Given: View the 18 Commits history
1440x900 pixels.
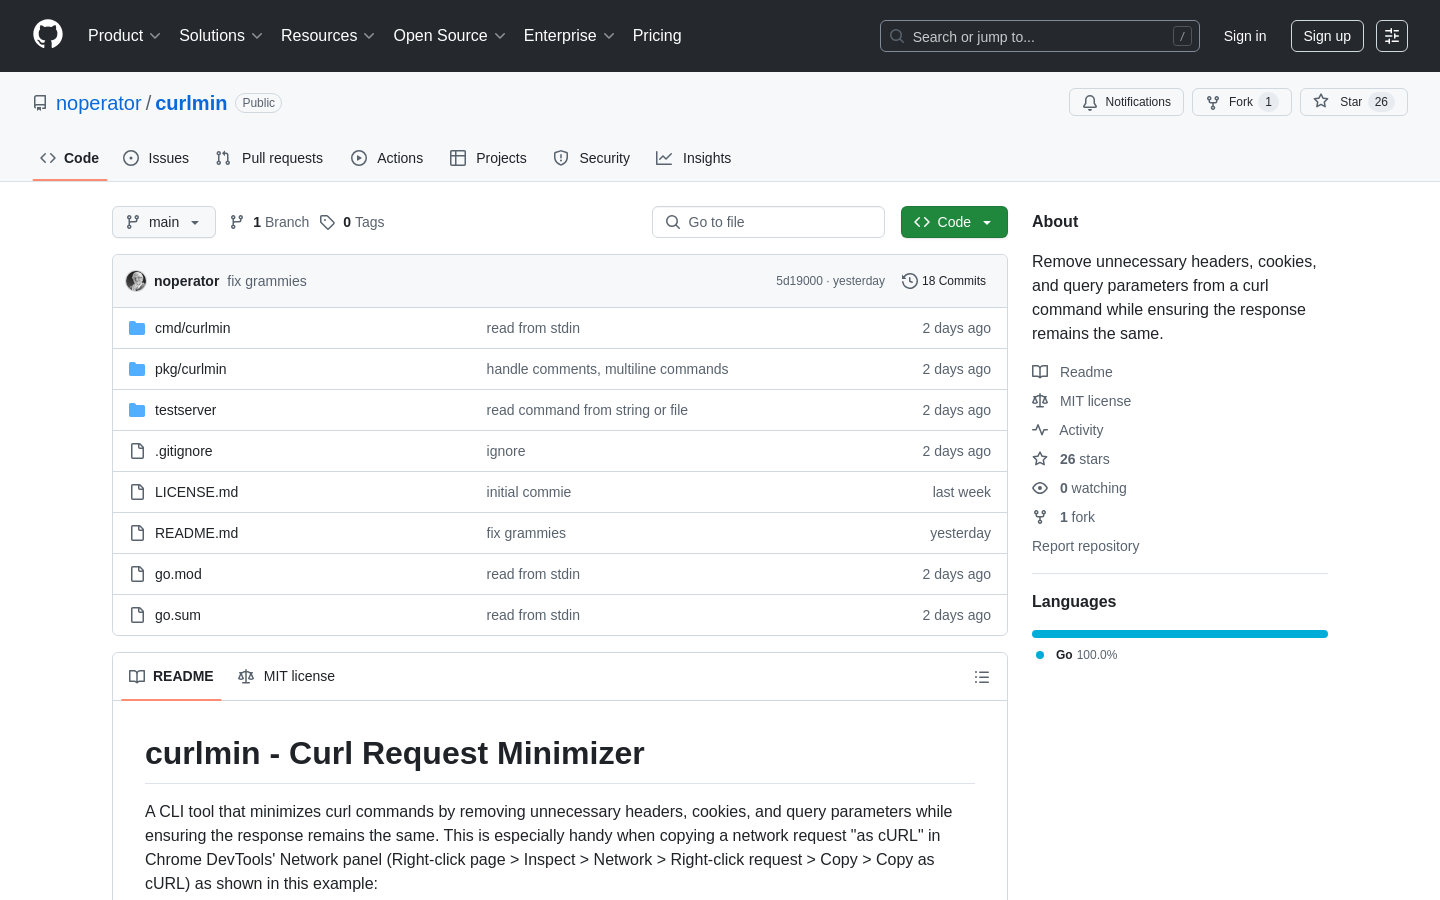Looking at the screenshot, I should tap(944, 281).
